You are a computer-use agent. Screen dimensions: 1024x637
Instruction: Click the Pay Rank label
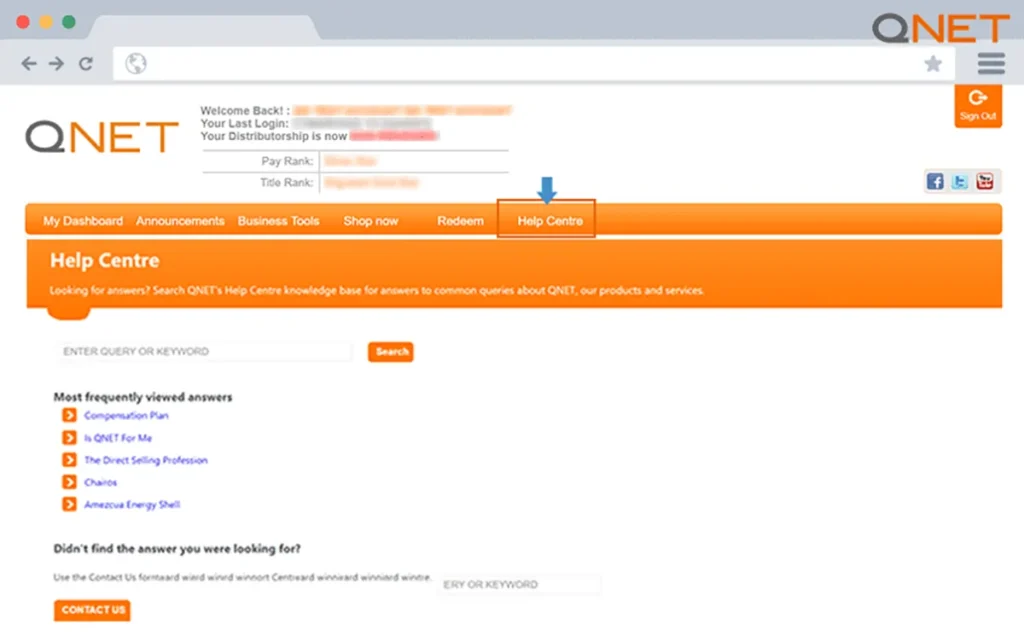coord(287,161)
